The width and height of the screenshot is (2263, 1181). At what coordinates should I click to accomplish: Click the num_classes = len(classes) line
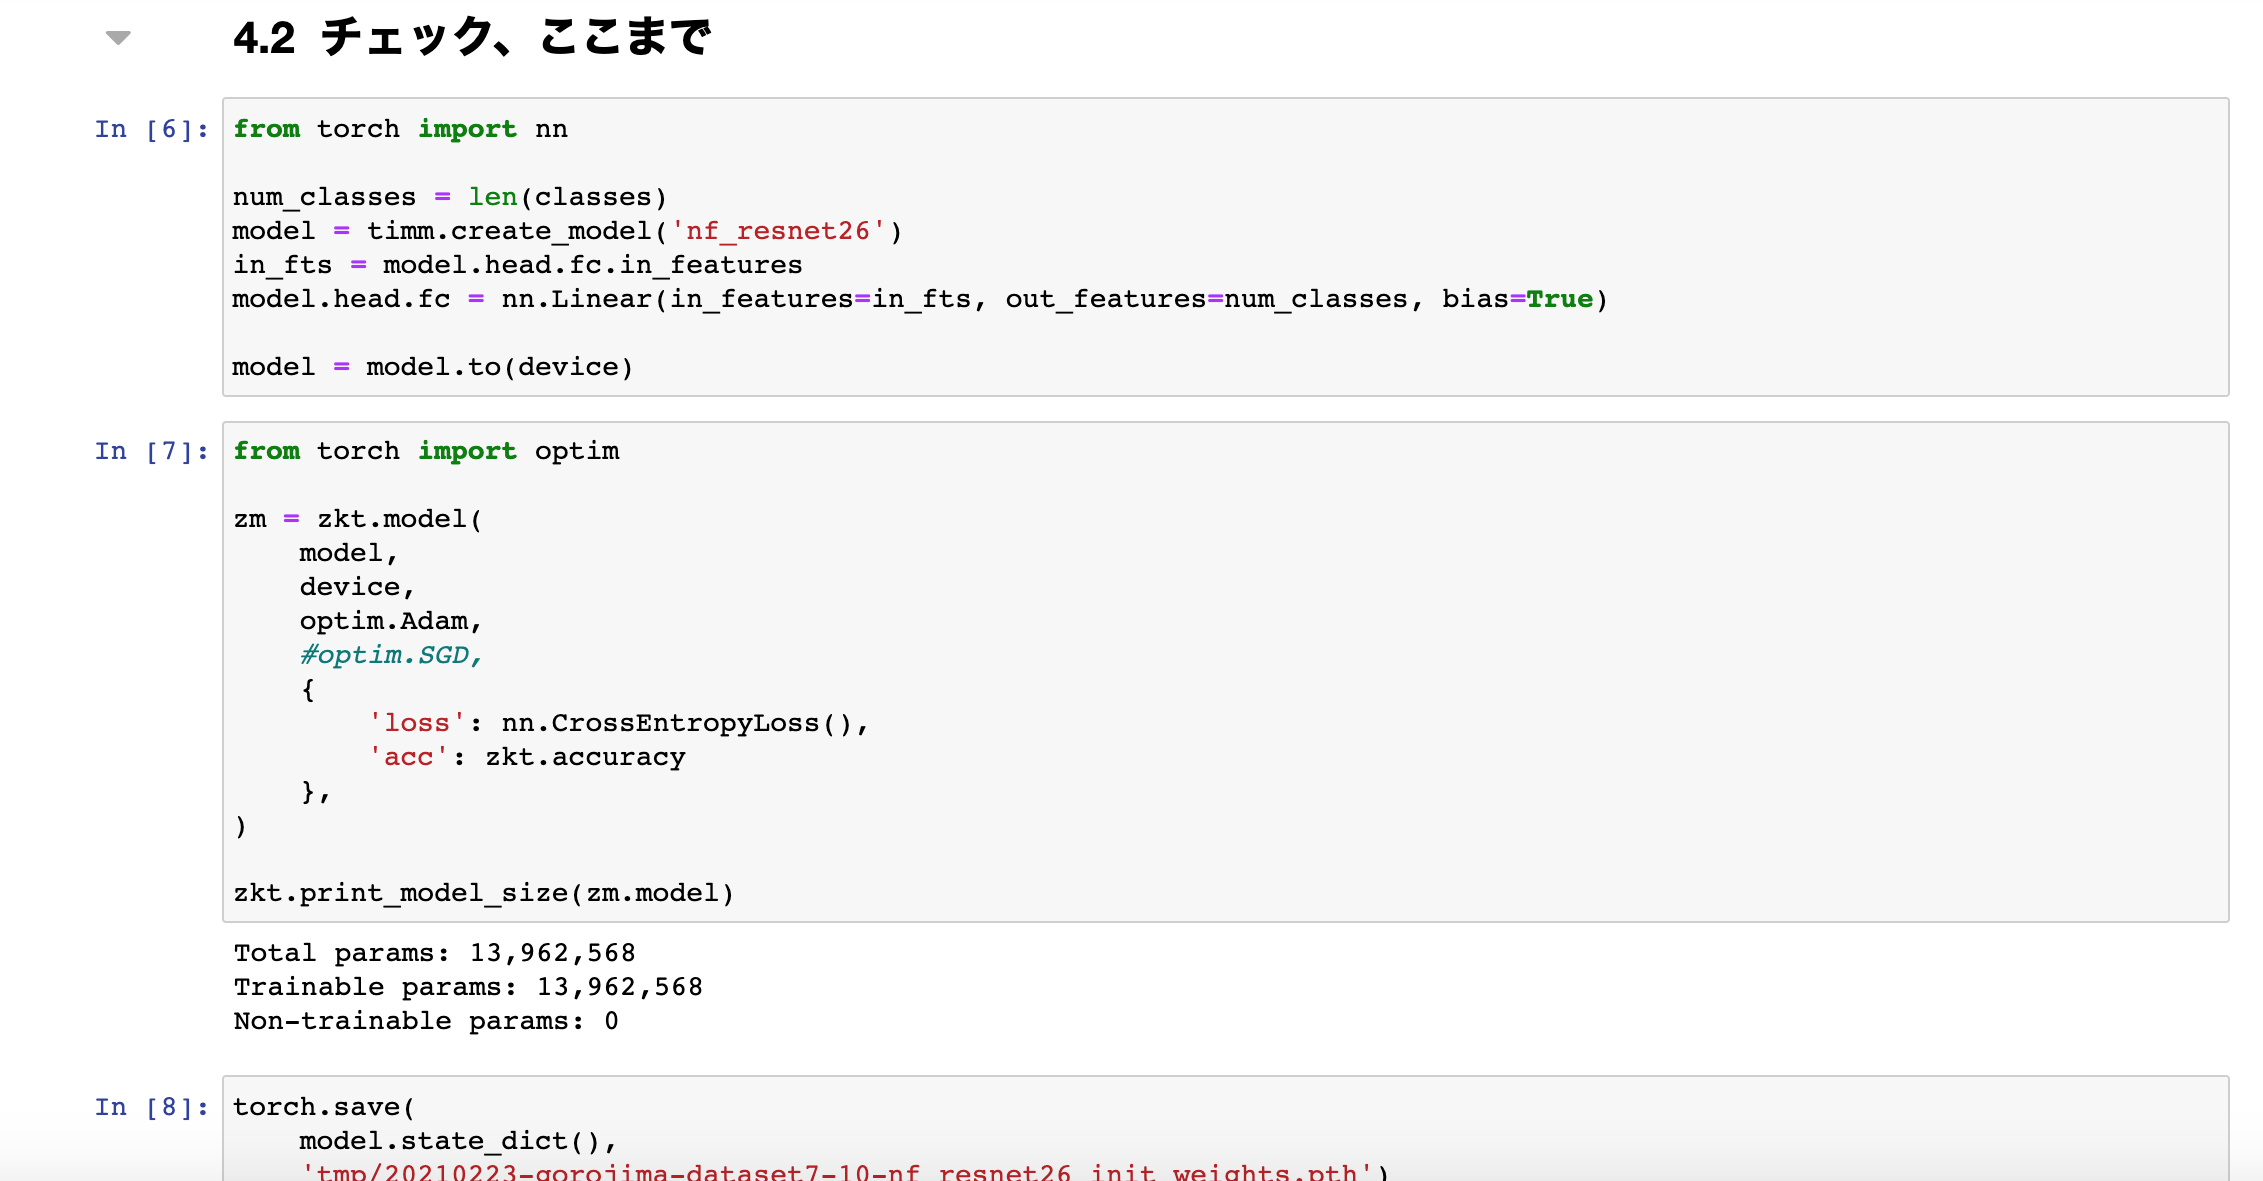point(450,197)
